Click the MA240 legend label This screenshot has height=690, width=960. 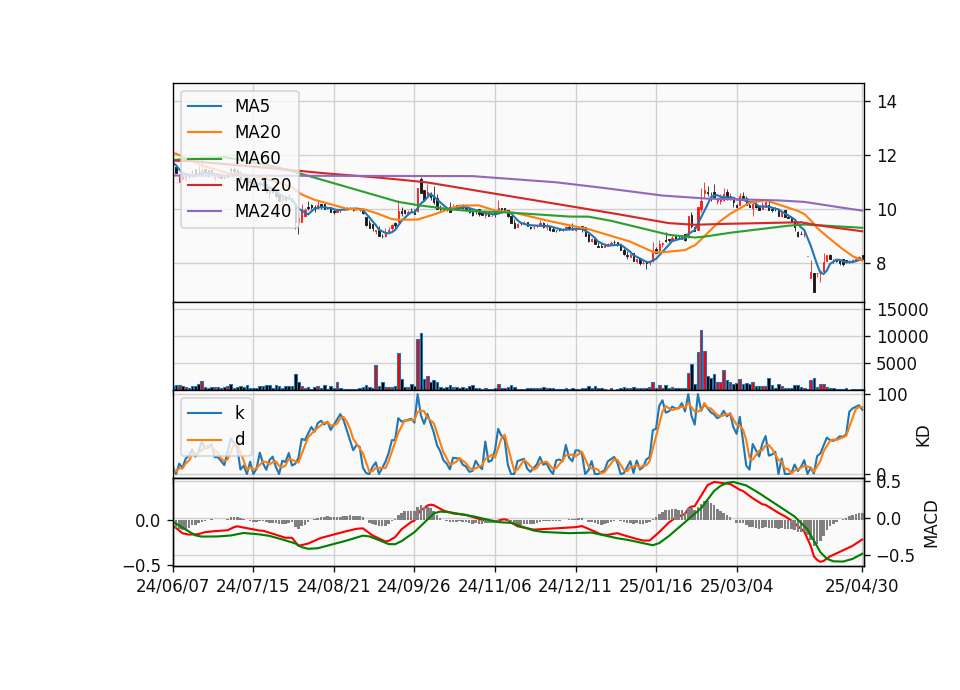tap(263, 211)
